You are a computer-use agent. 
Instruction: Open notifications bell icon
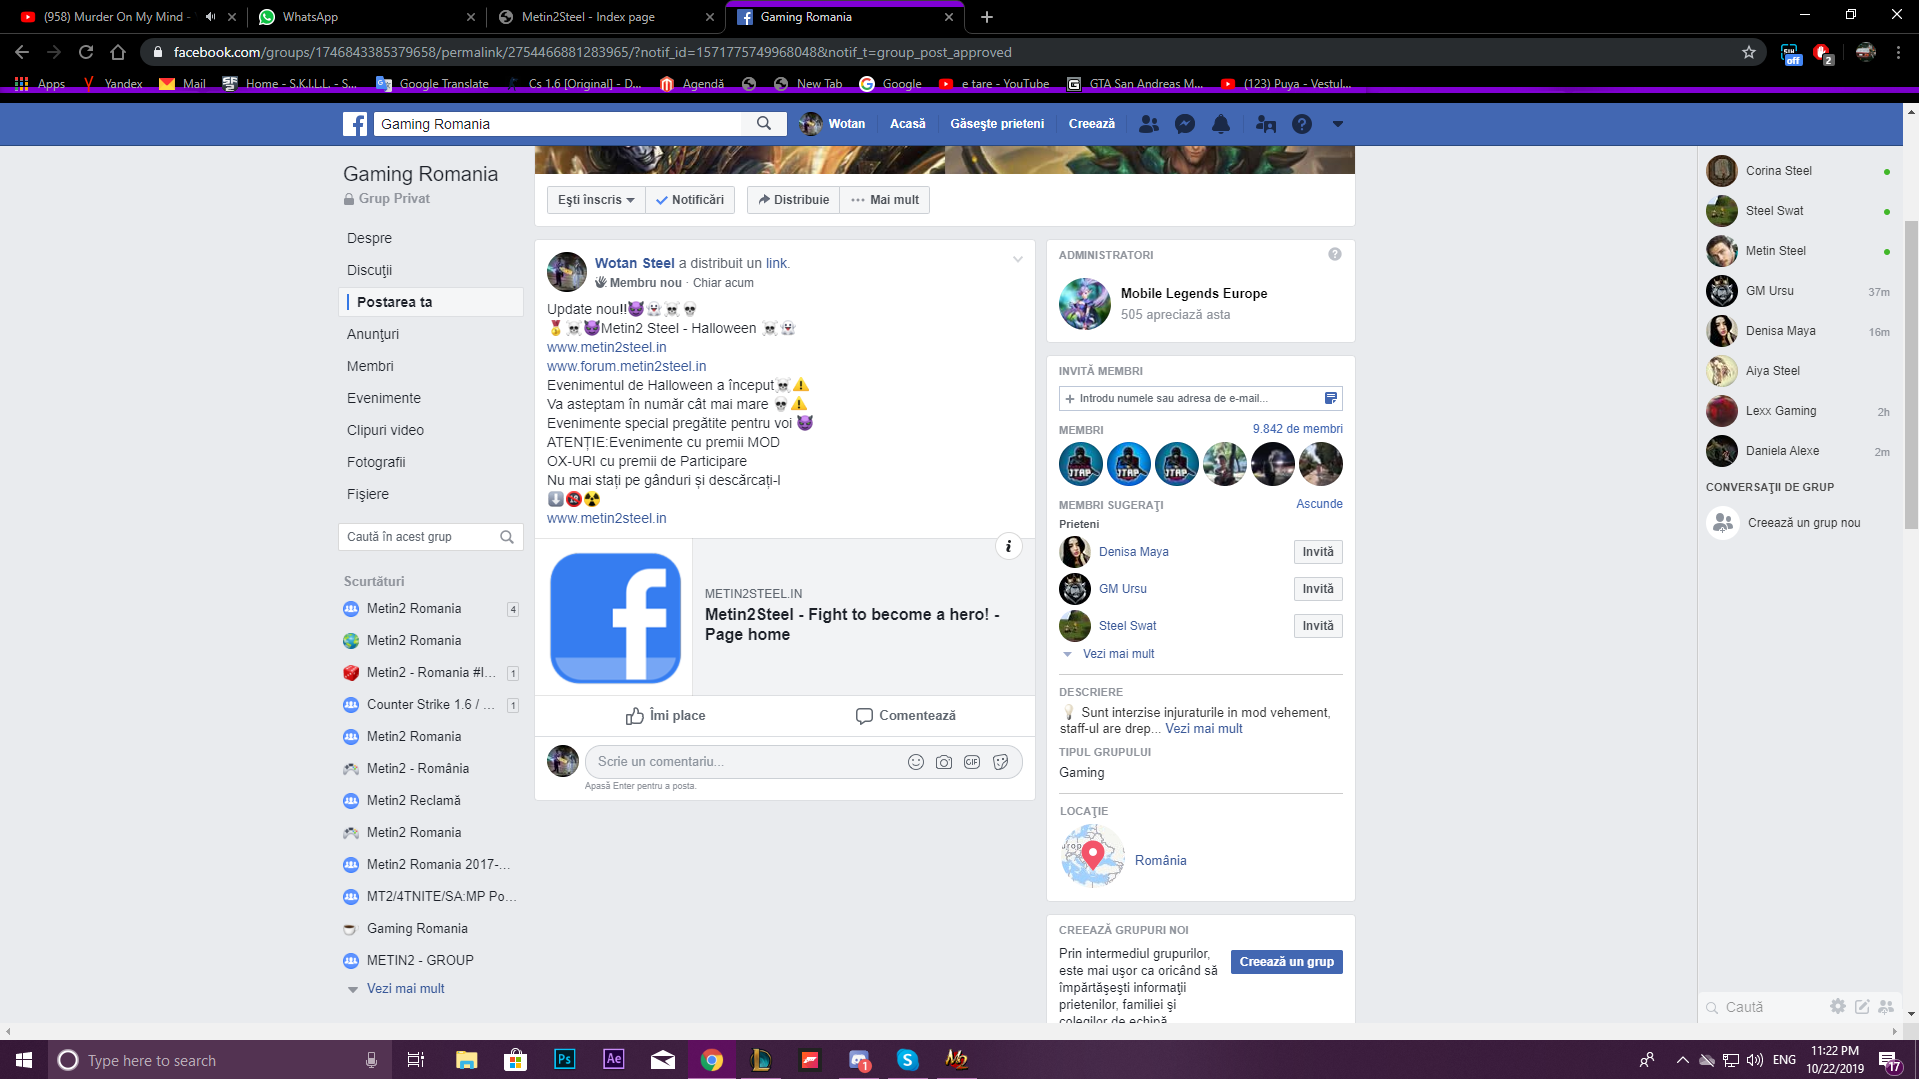(x=1221, y=124)
